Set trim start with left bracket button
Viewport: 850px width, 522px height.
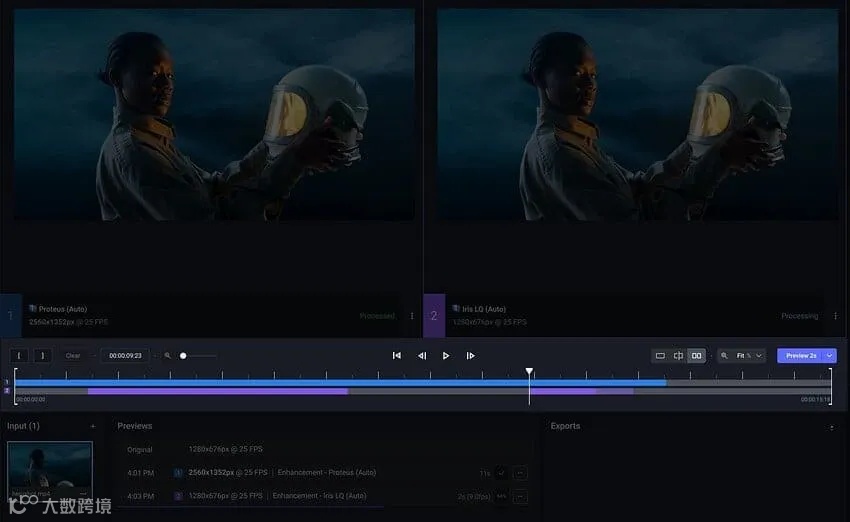tap(19, 356)
